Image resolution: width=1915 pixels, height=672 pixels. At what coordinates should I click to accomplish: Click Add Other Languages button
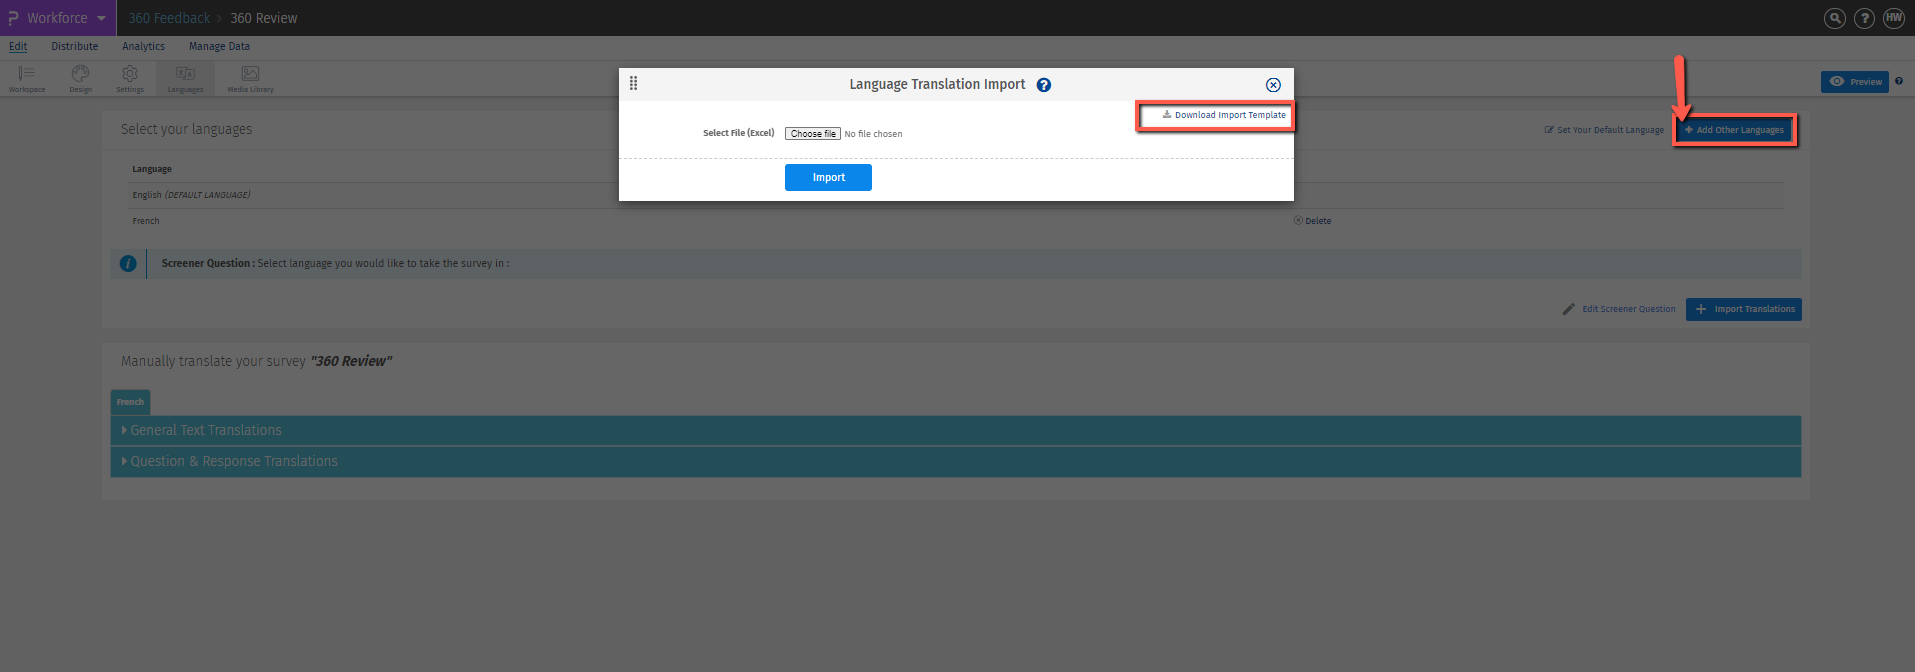click(1735, 130)
